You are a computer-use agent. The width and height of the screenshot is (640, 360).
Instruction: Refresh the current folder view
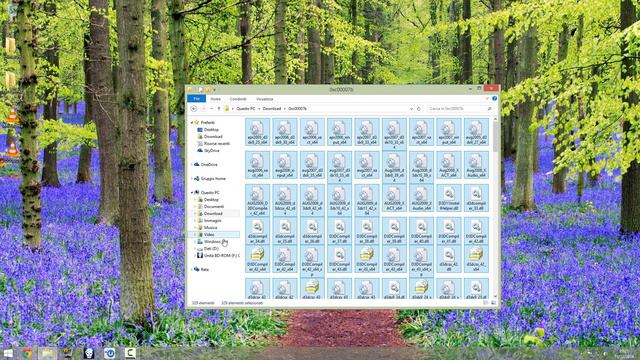pos(419,109)
